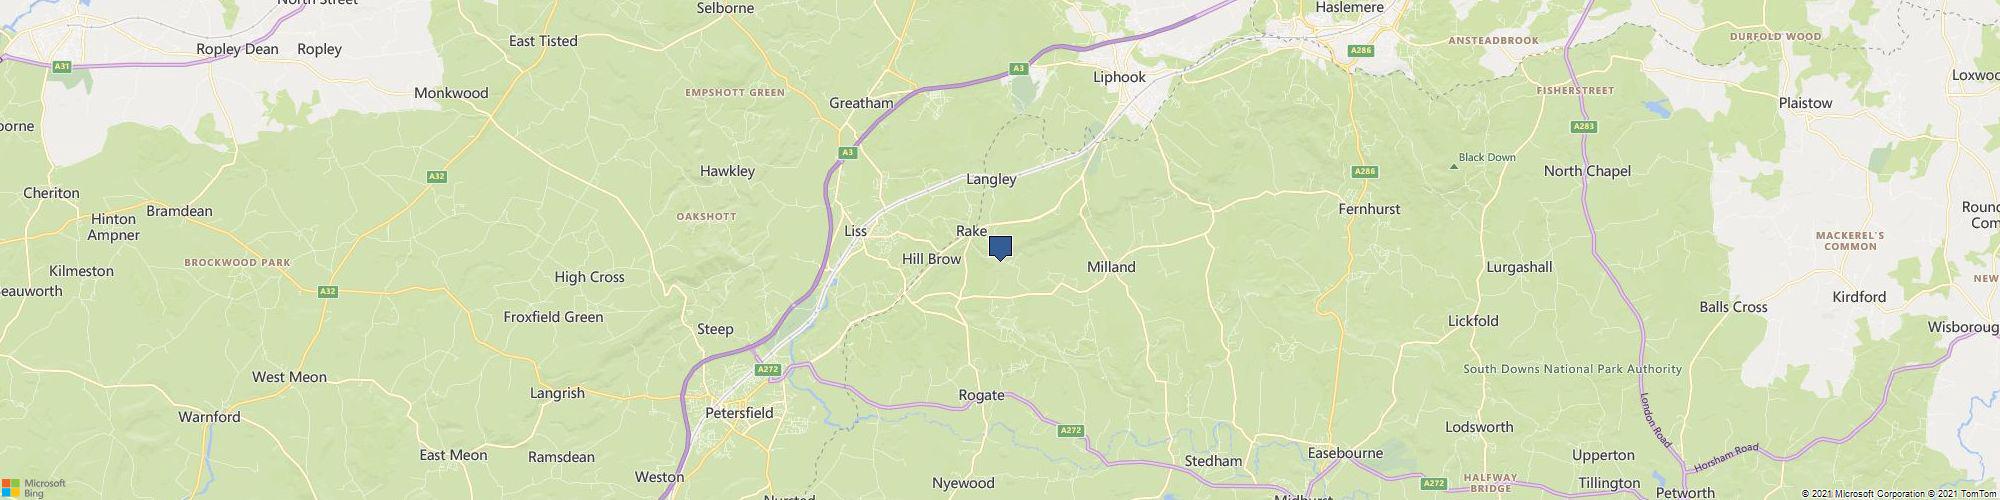Click the Froxfield Green label
The width and height of the screenshot is (2000, 500).
pos(553,317)
